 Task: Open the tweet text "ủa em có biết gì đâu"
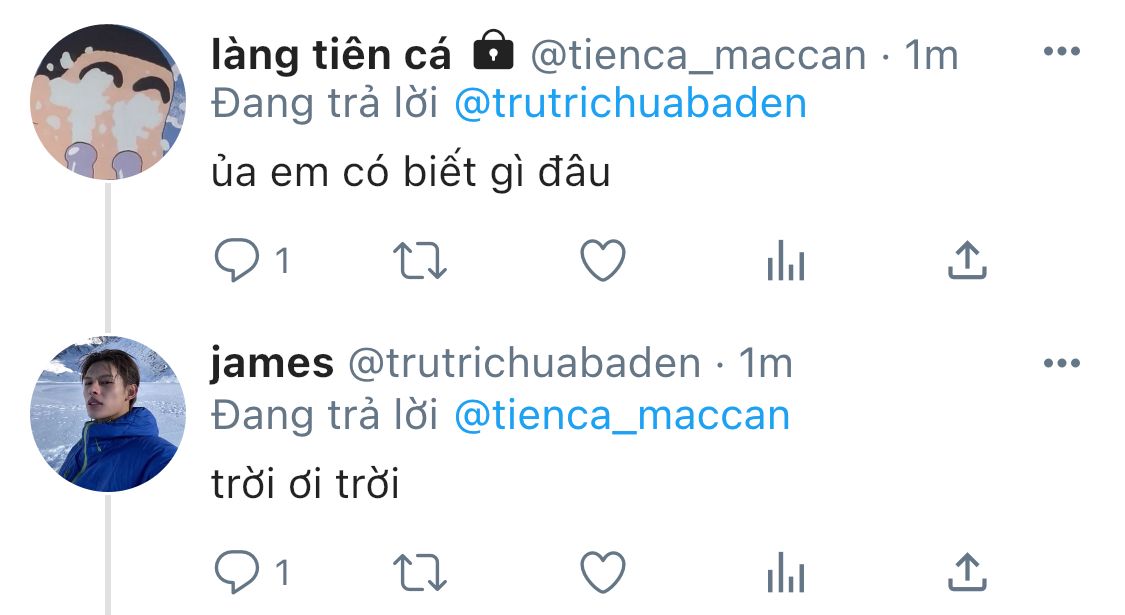coord(411,174)
